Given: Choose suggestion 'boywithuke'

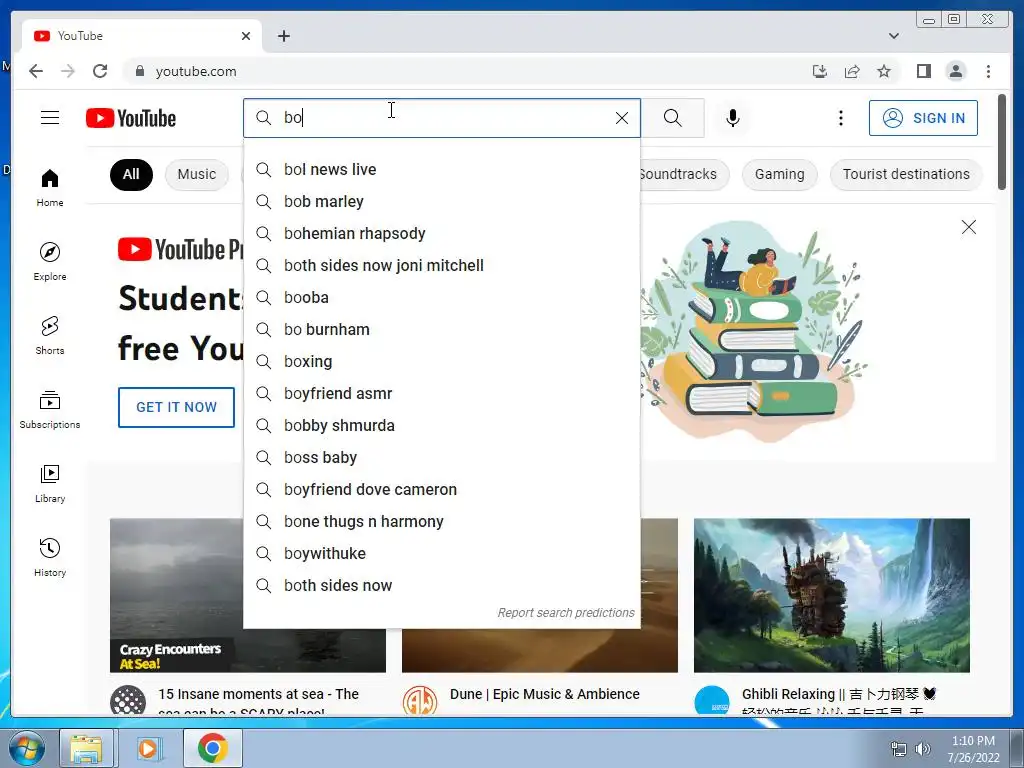Looking at the screenshot, I should [442, 553].
